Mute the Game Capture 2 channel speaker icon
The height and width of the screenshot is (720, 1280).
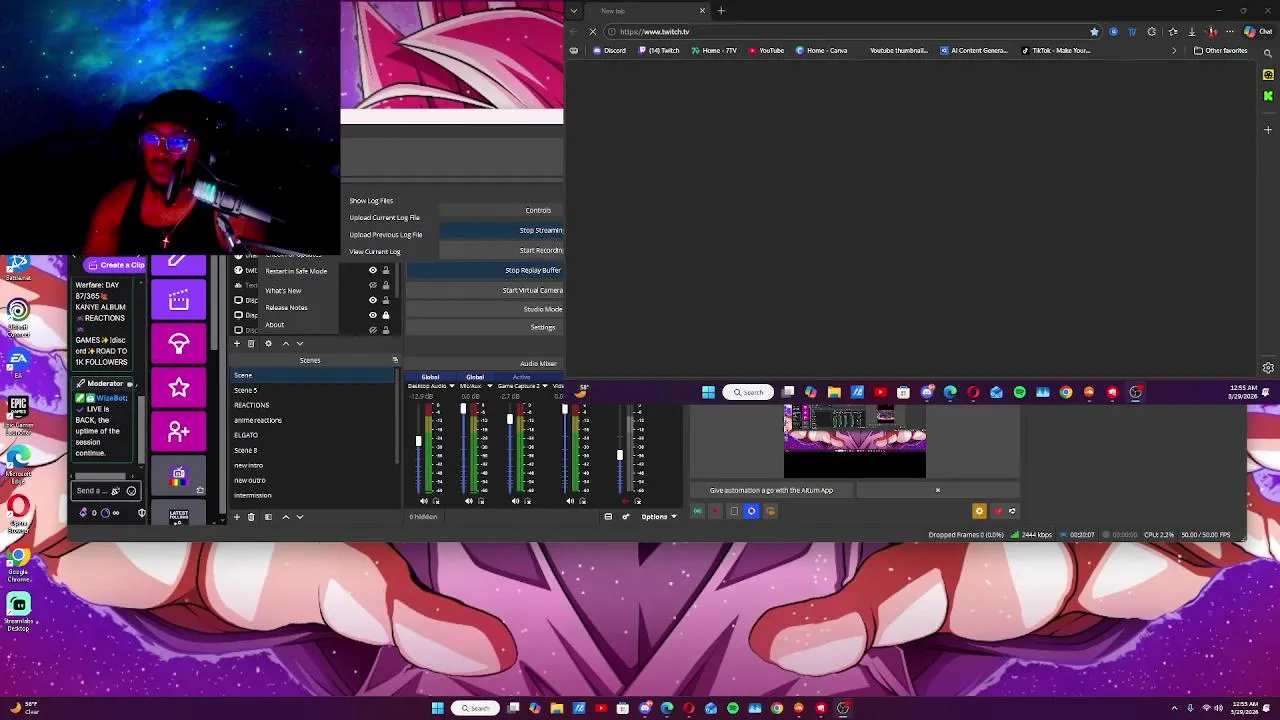[516, 501]
